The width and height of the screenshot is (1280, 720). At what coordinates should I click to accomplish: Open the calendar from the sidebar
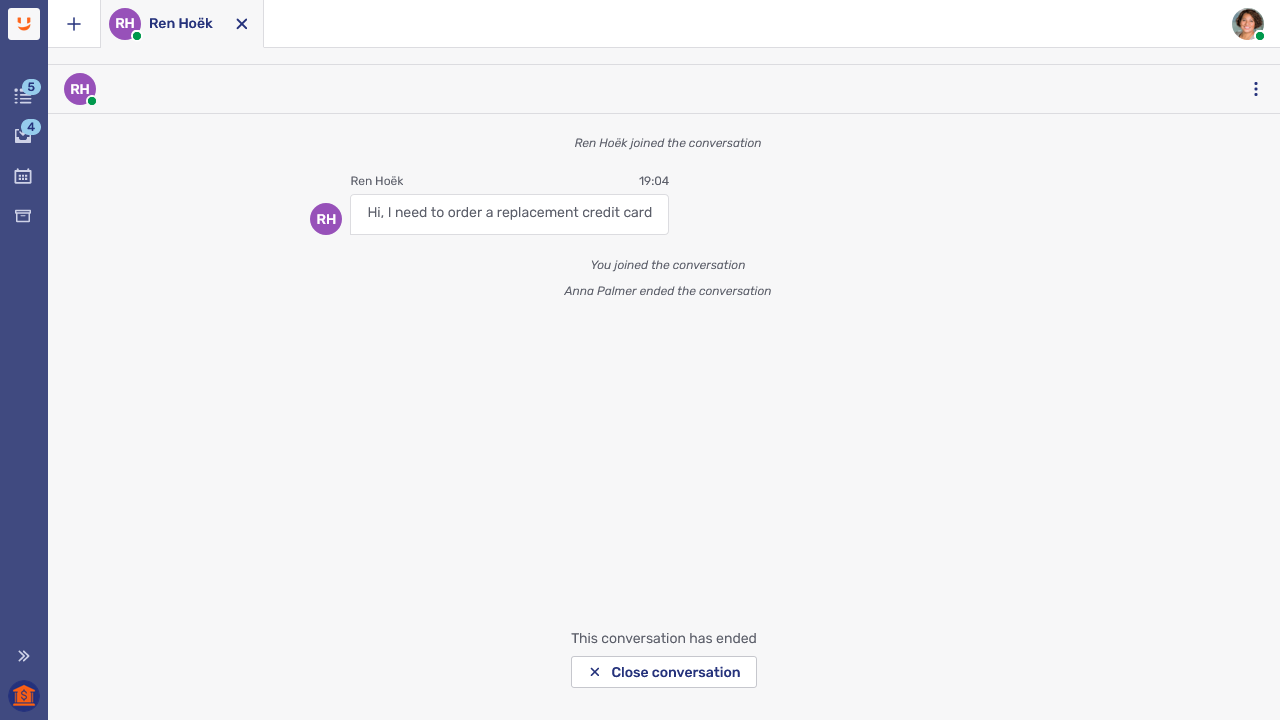tap(23, 176)
